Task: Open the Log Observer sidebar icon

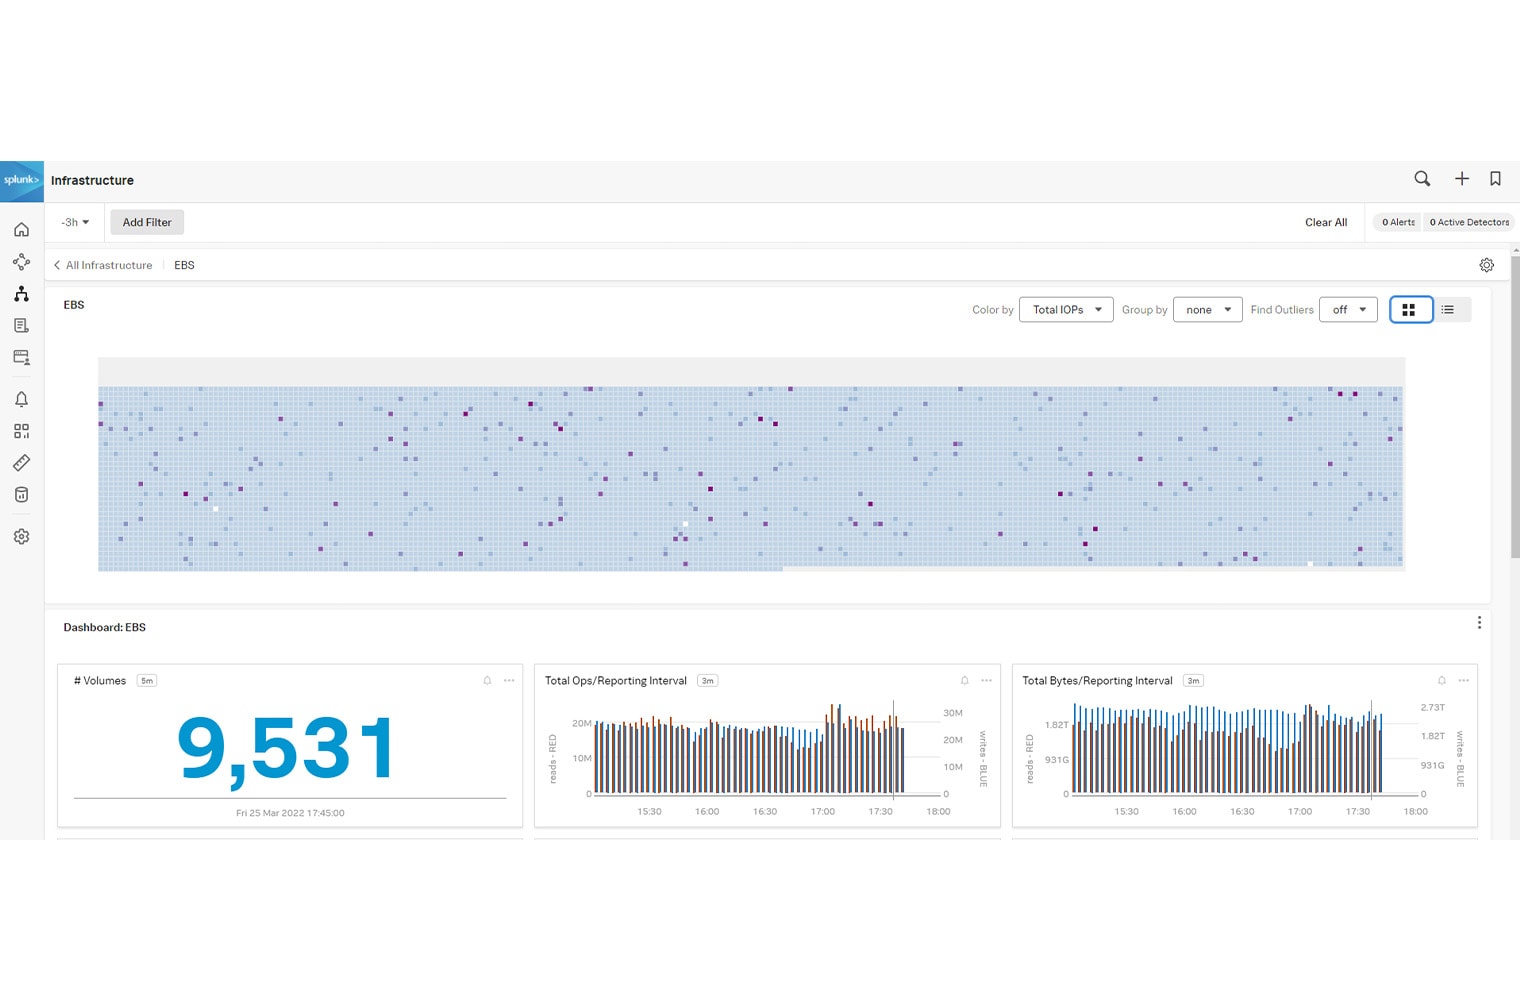Action: click(x=21, y=326)
